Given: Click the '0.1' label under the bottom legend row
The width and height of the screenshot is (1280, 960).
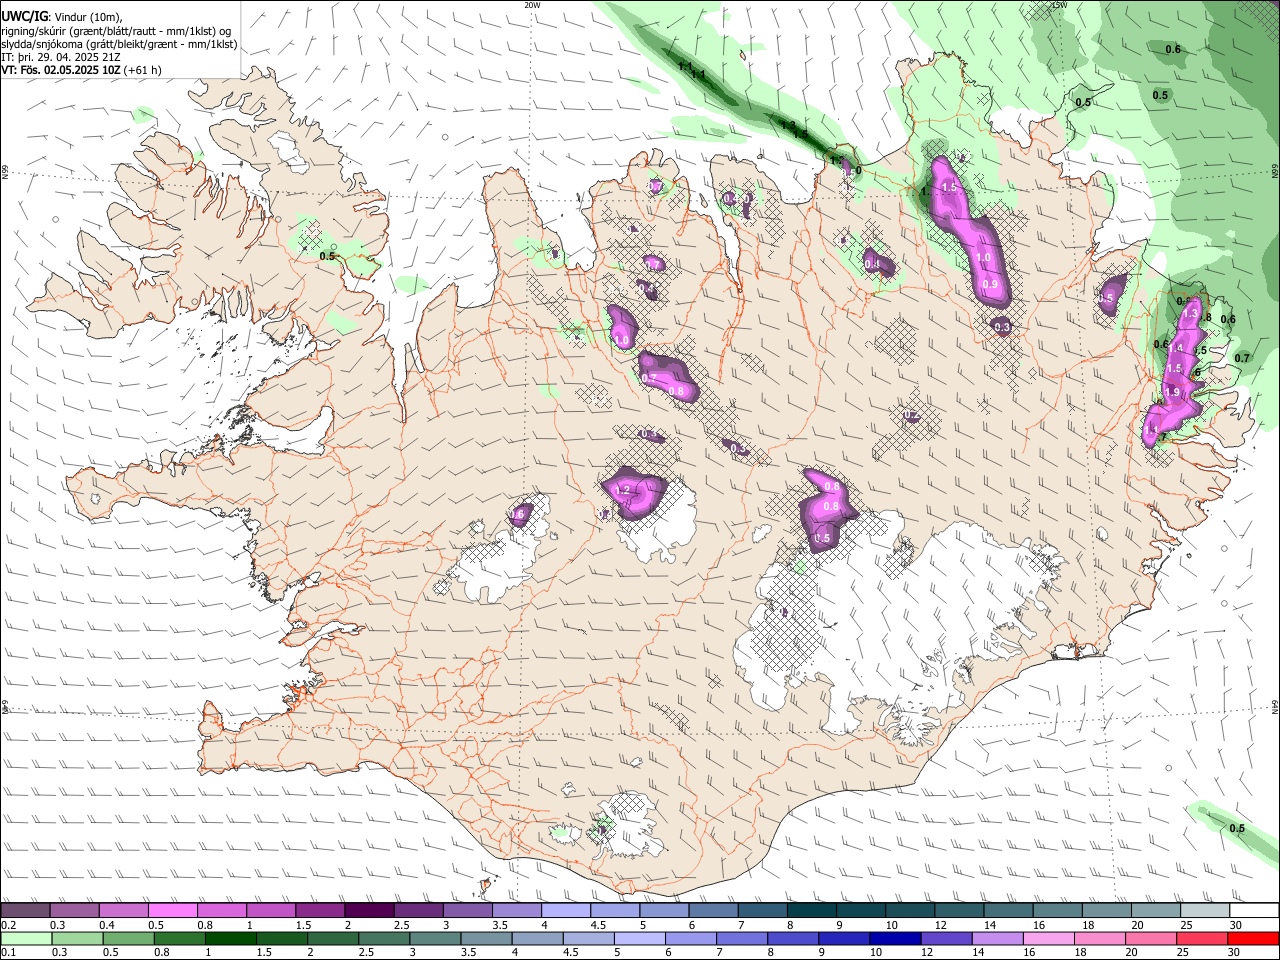Looking at the screenshot, I should (8, 952).
